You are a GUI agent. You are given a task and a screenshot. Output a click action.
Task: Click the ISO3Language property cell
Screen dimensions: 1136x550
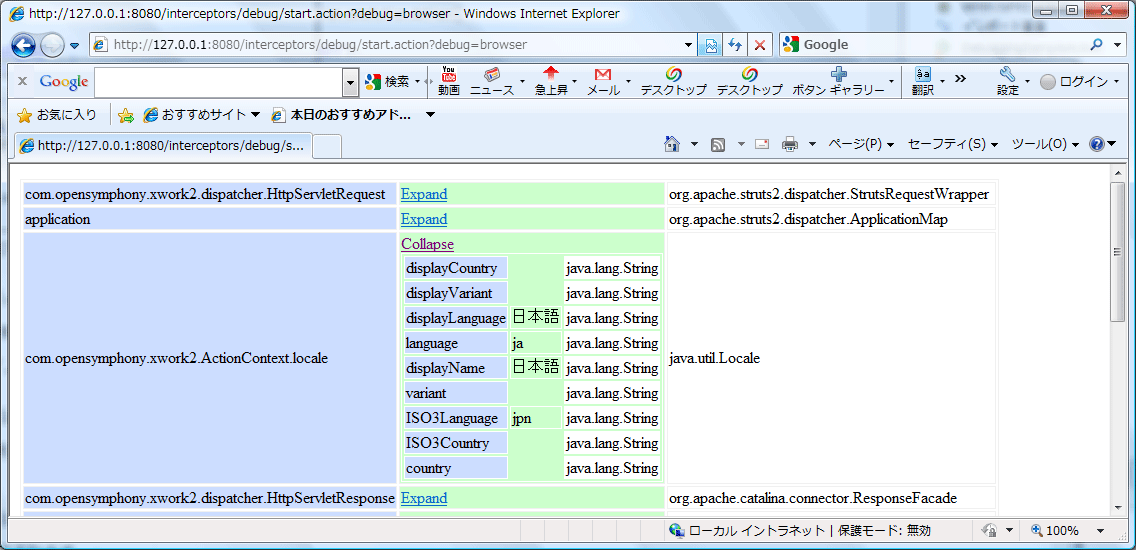[456, 418]
